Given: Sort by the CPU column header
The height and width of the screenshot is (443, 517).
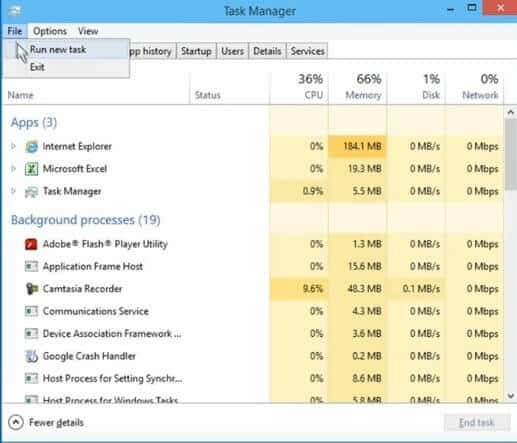Looking at the screenshot, I should click(299, 87).
